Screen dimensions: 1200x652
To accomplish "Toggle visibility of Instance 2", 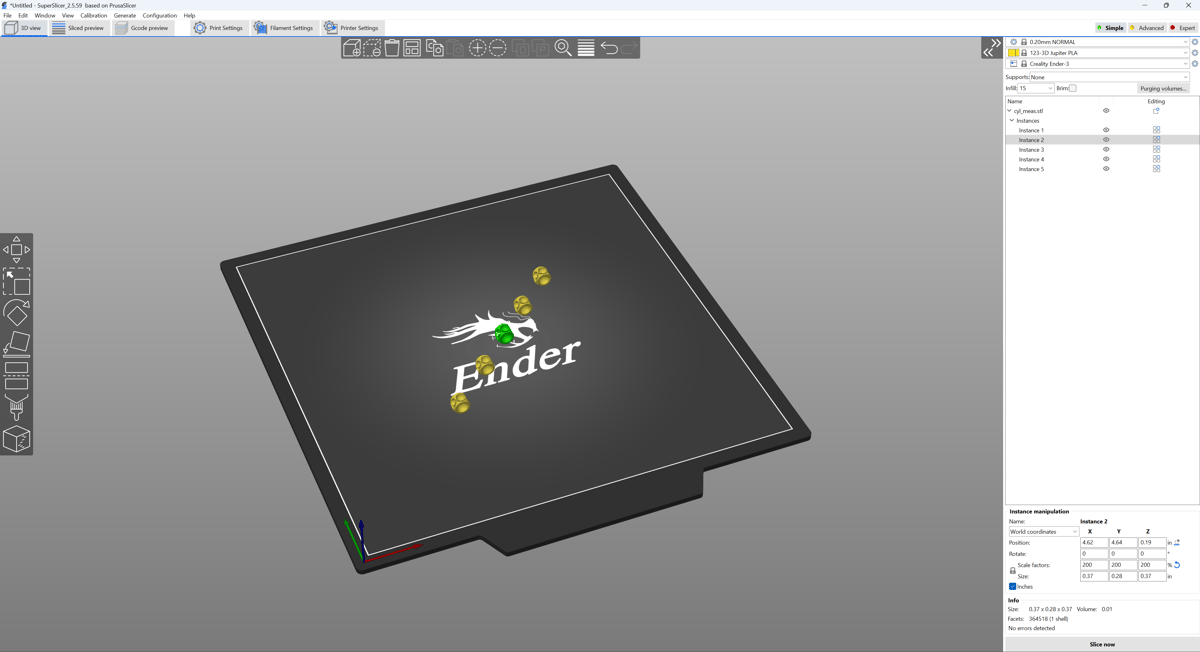I will click(1106, 140).
